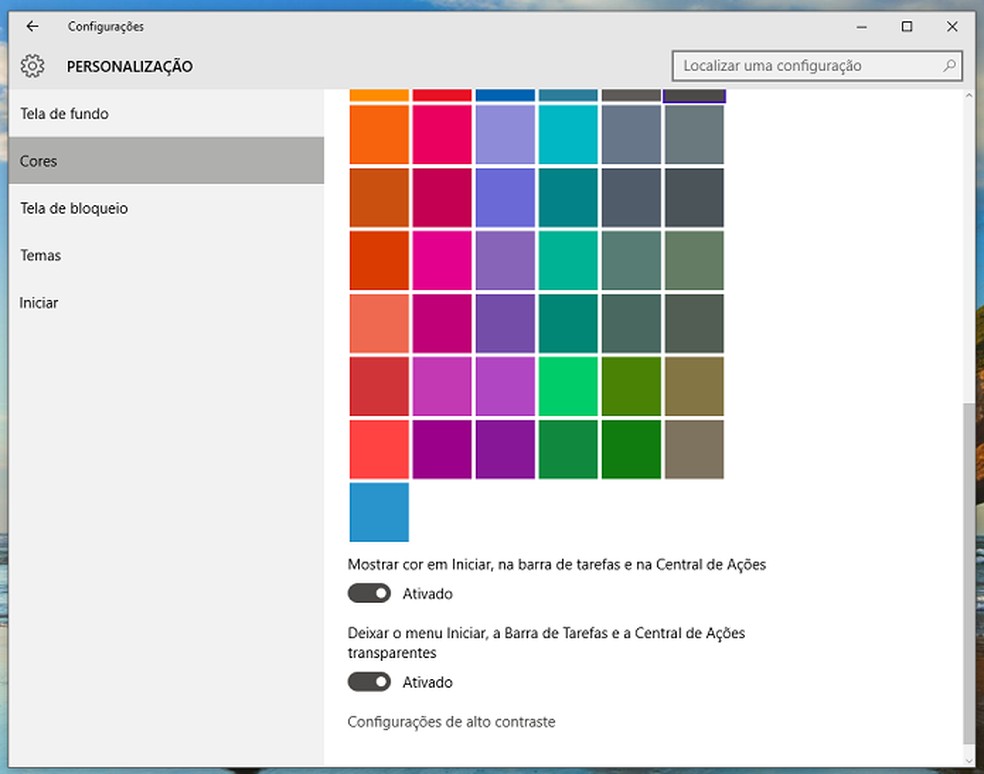Viewport: 984px width, 774px height.
Task: Choose the olive khaki color swatch
Action: [x=693, y=386]
